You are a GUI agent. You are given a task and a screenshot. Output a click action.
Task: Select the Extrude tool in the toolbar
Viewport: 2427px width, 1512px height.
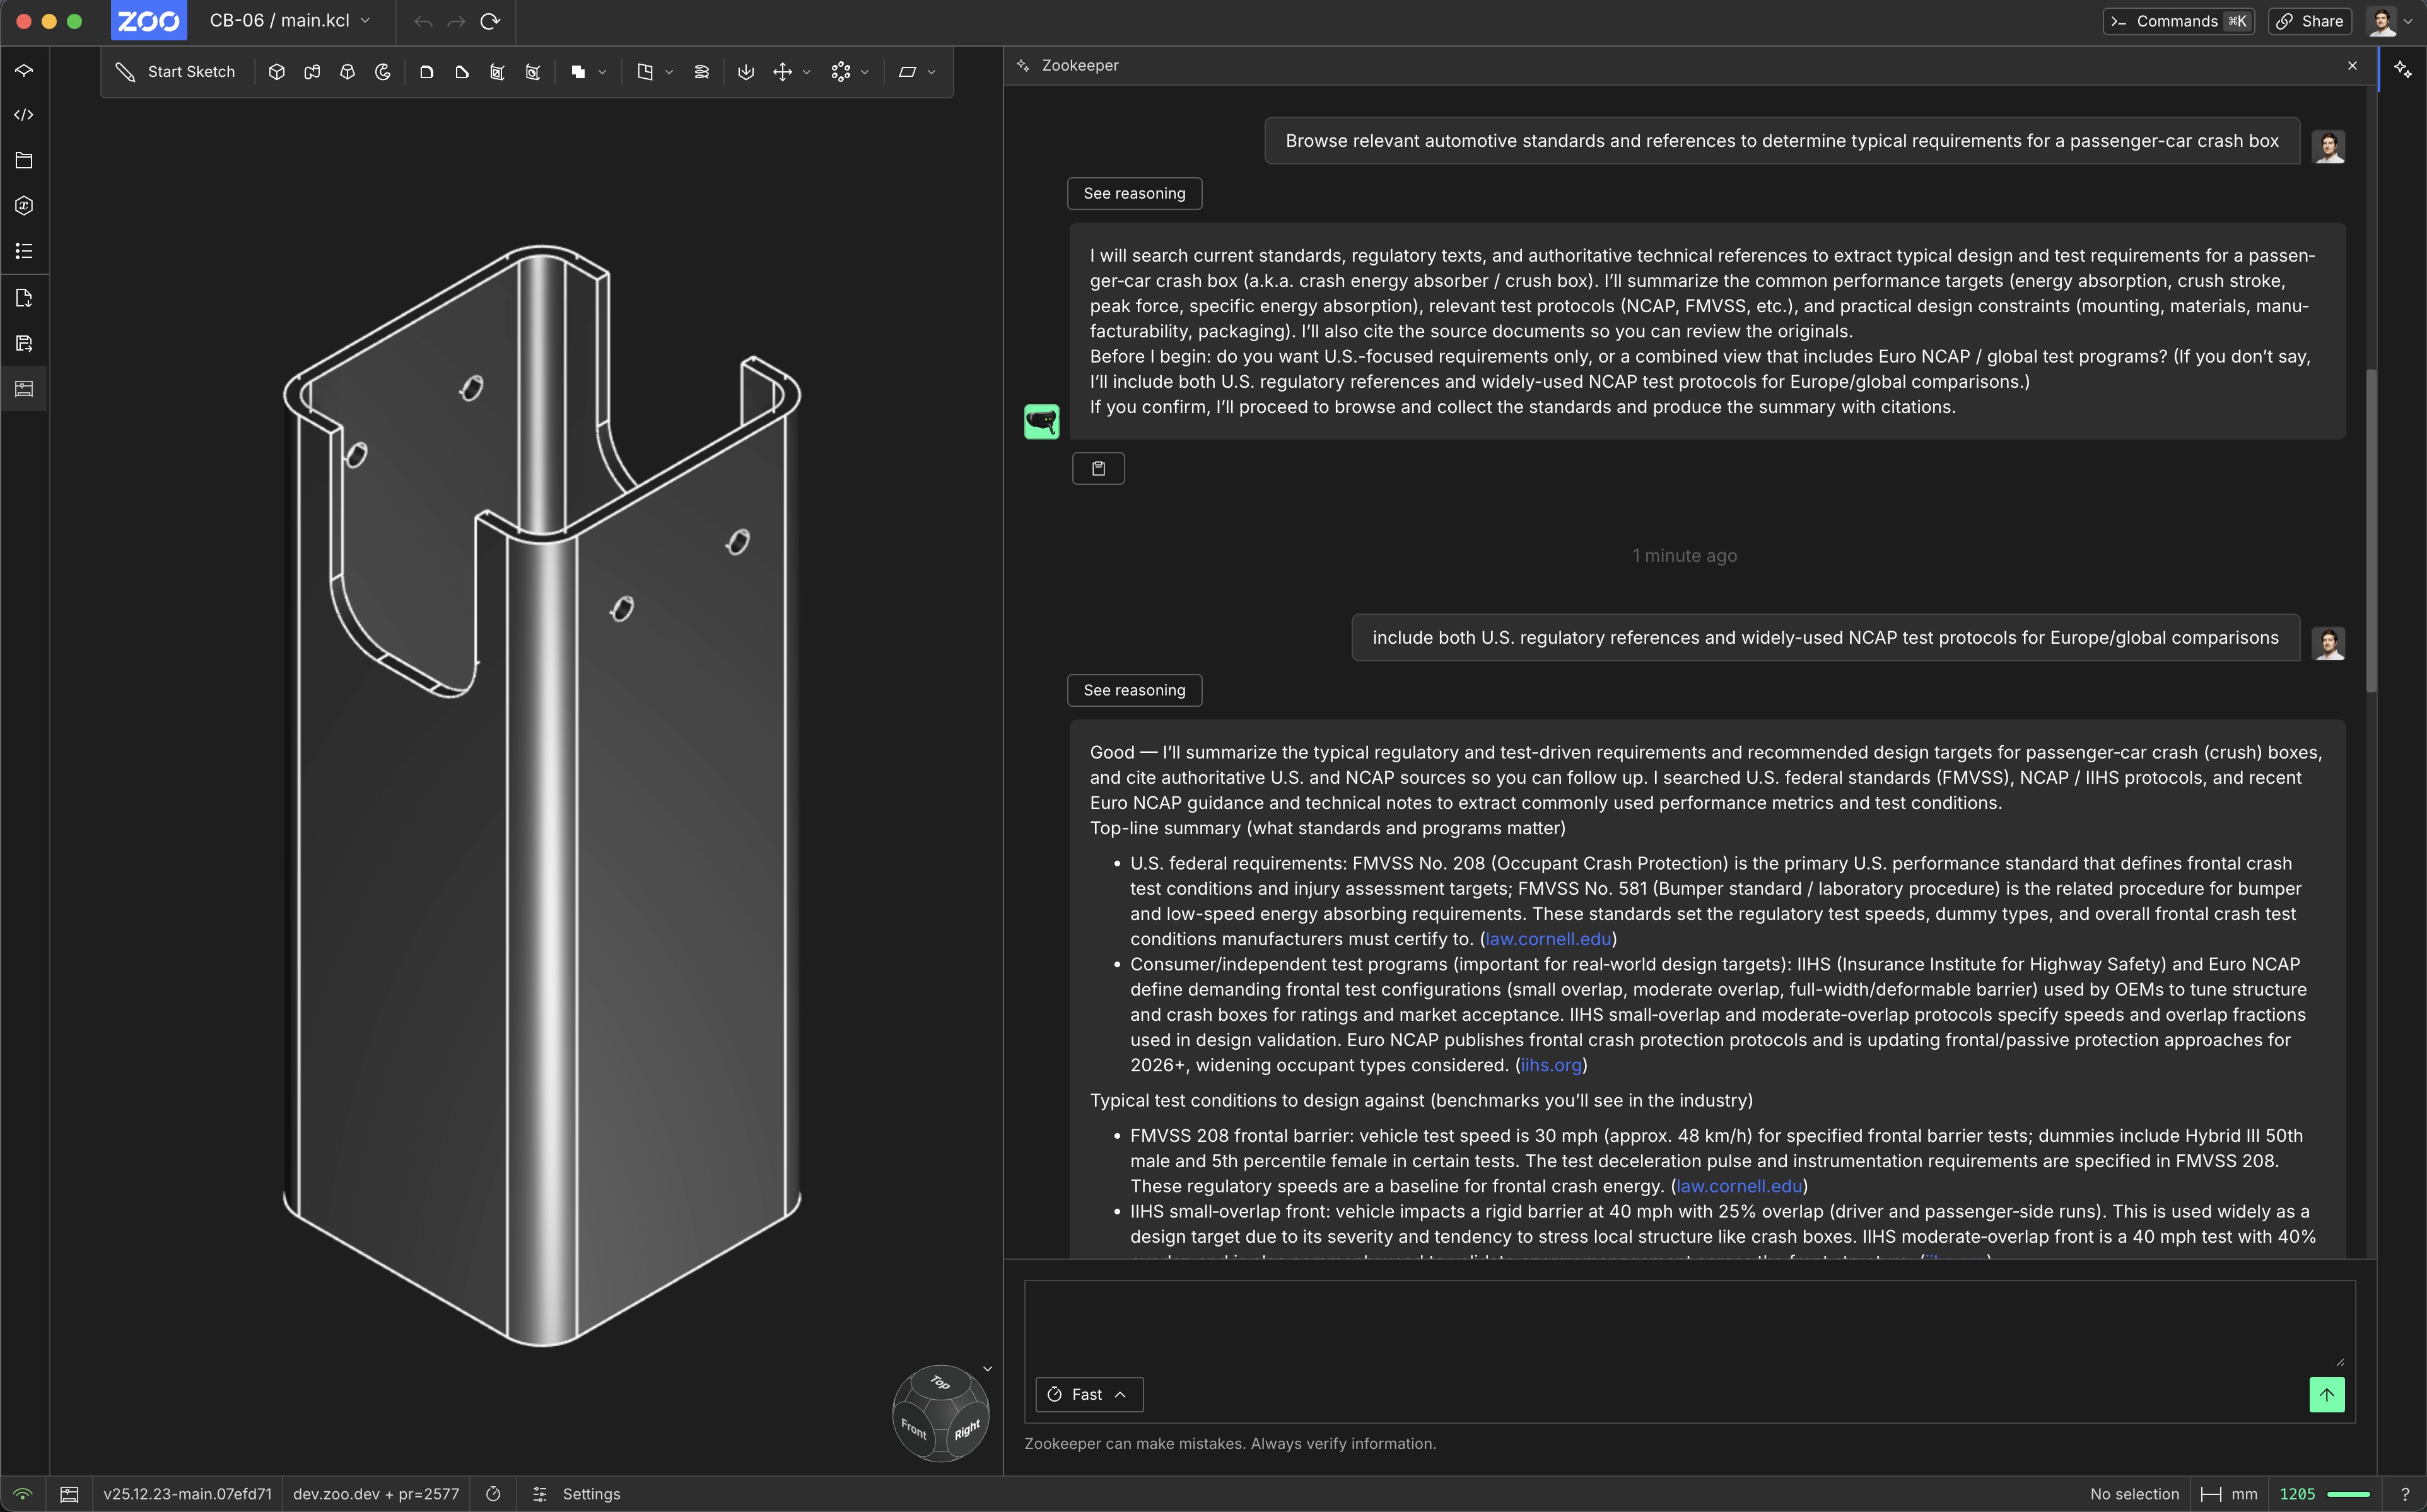coord(277,72)
